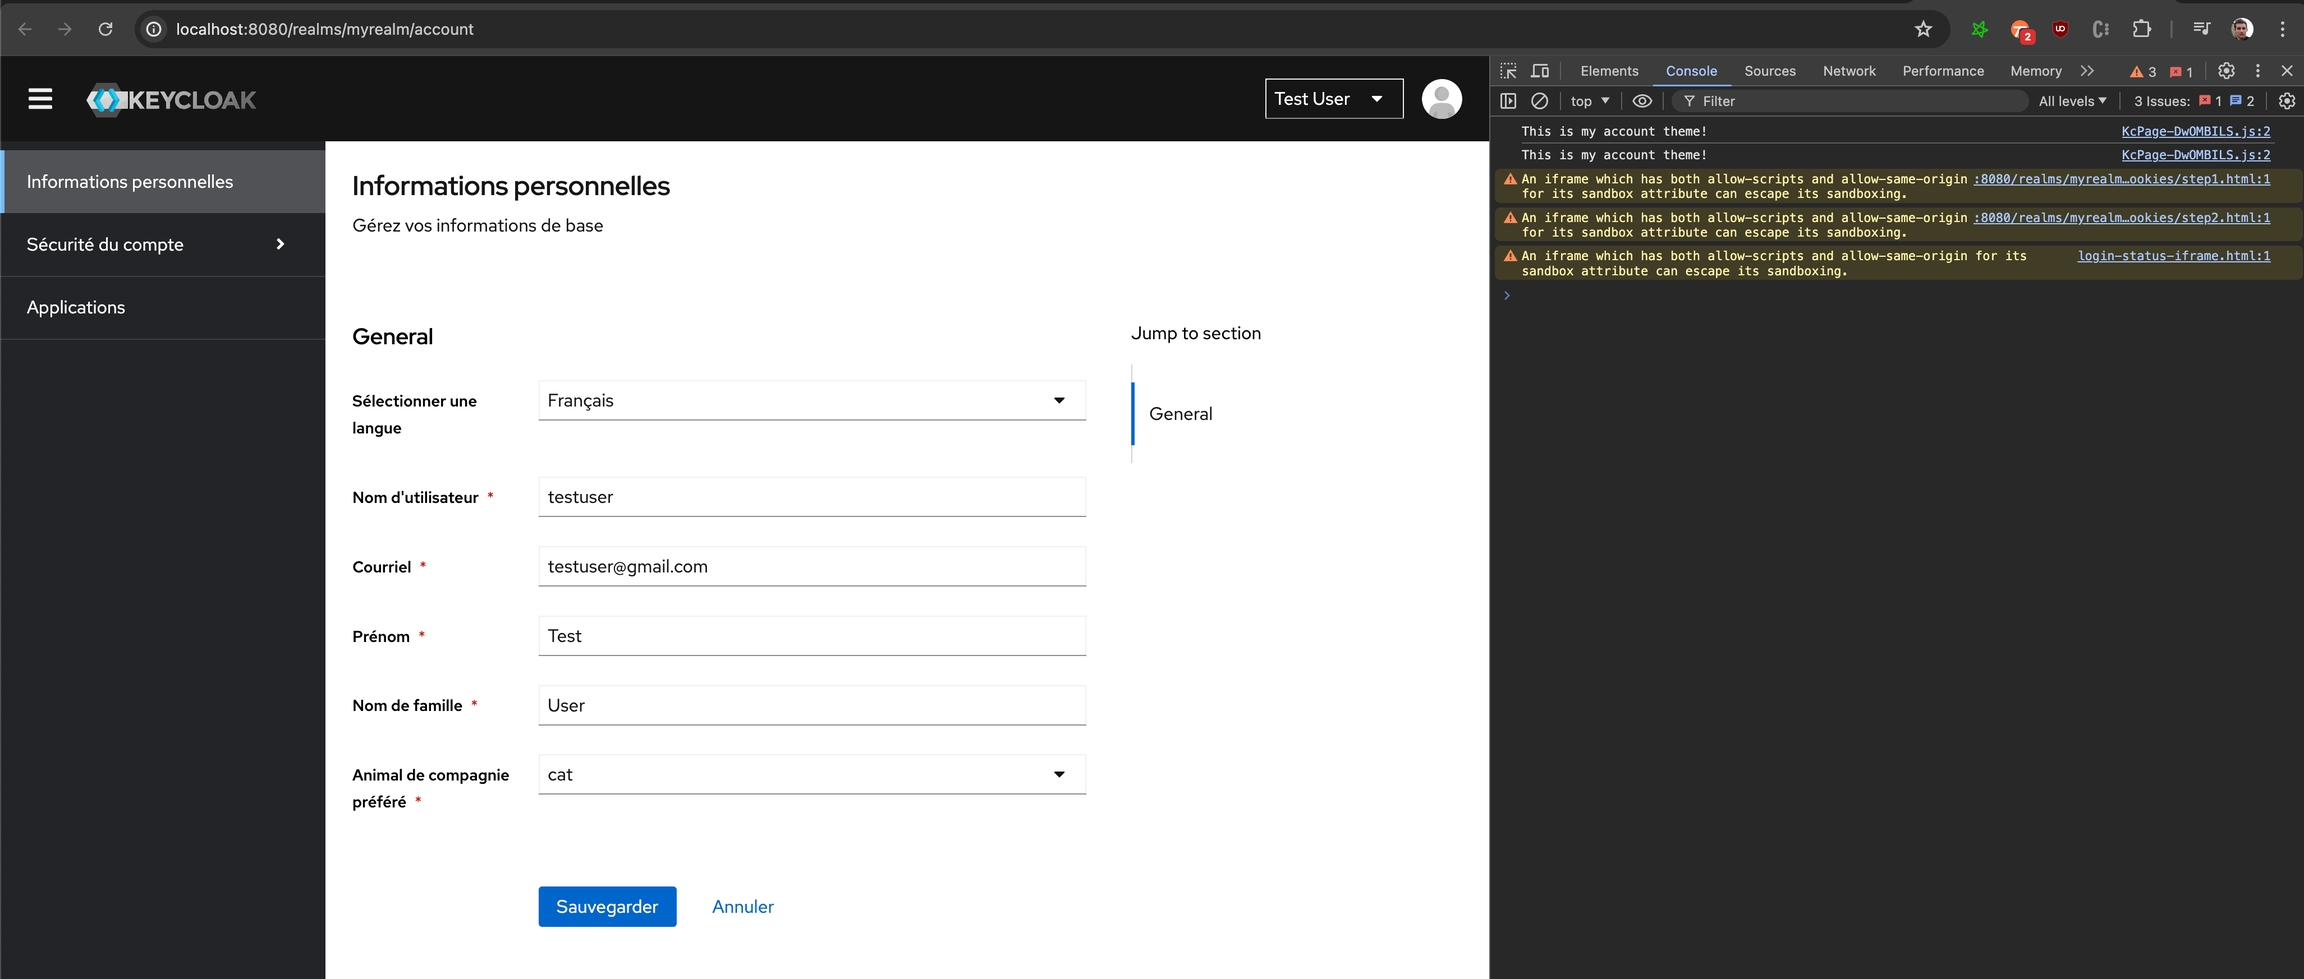Click the Annuler link
Image resolution: width=2304 pixels, height=979 pixels.
[742, 907]
